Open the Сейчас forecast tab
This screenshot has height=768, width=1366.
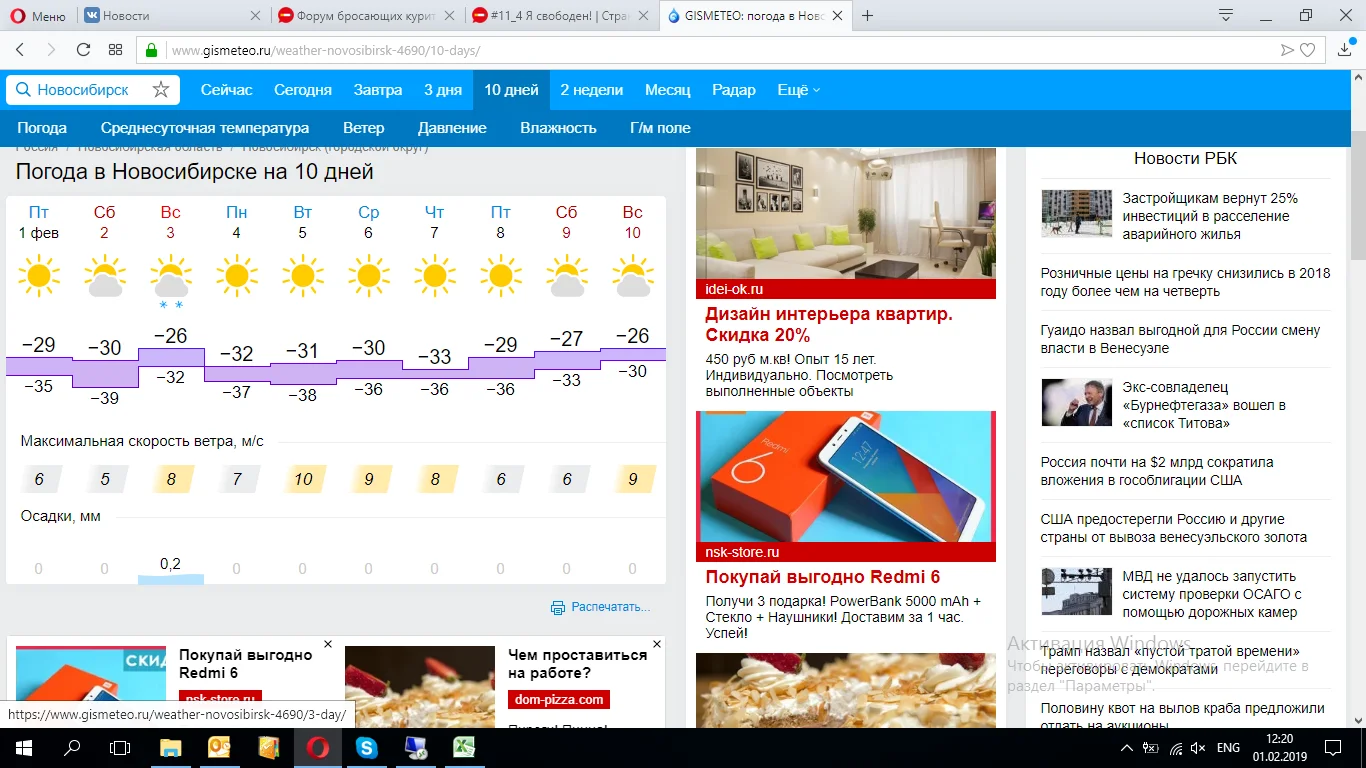pos(227,90)
